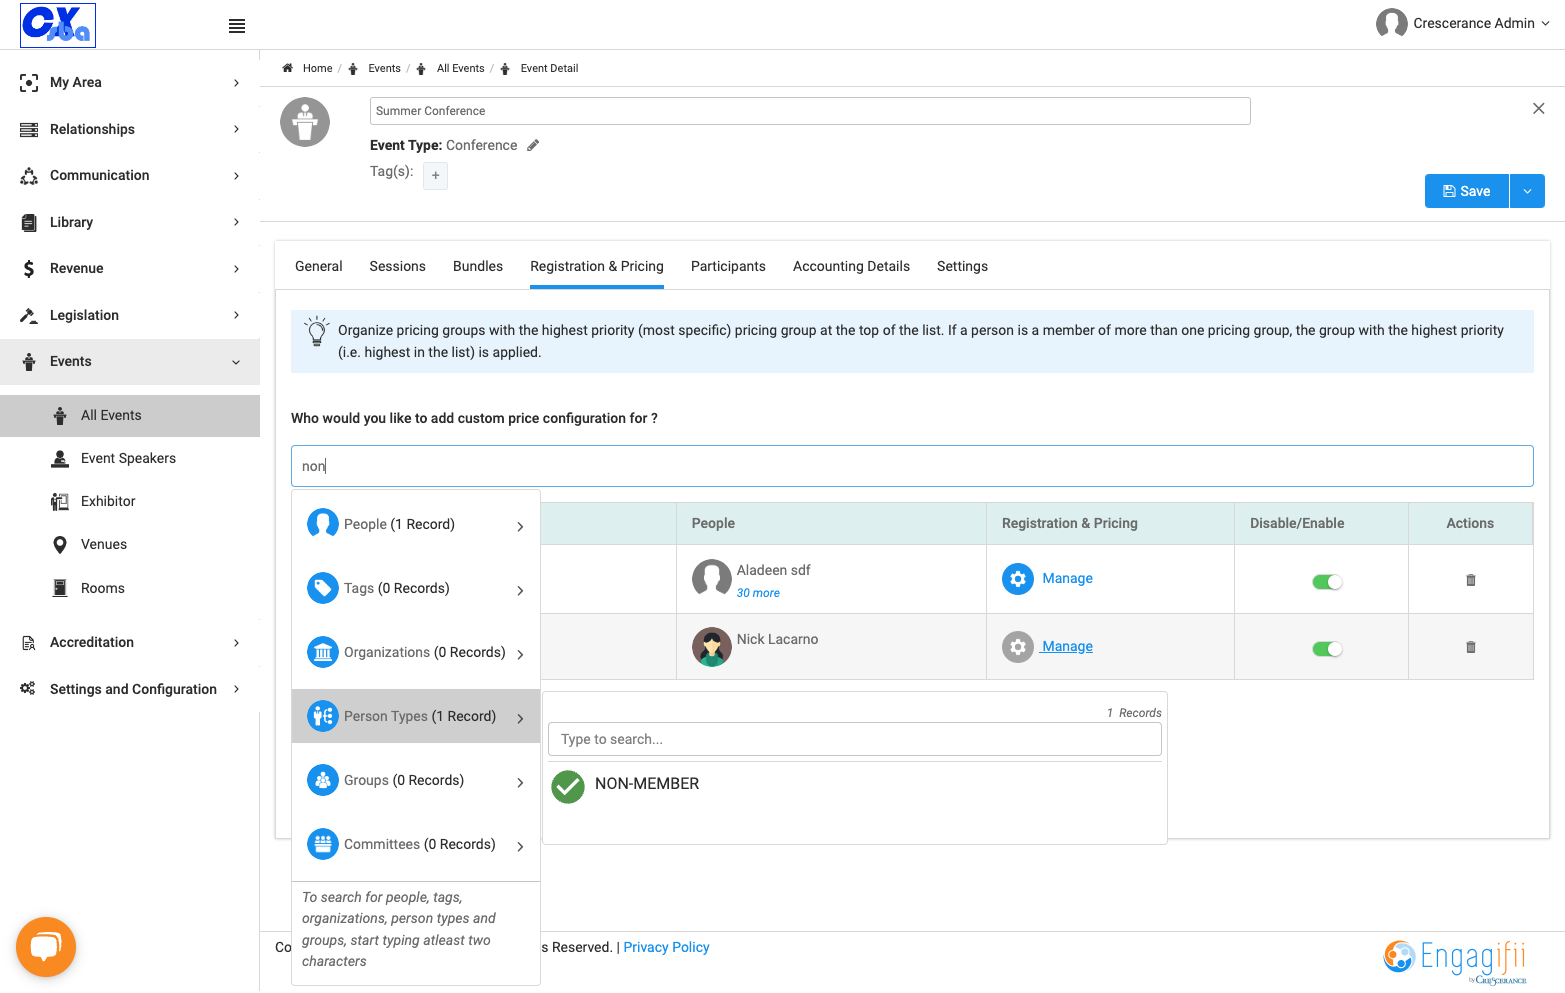Go to the Settings tab

point(962,266)
